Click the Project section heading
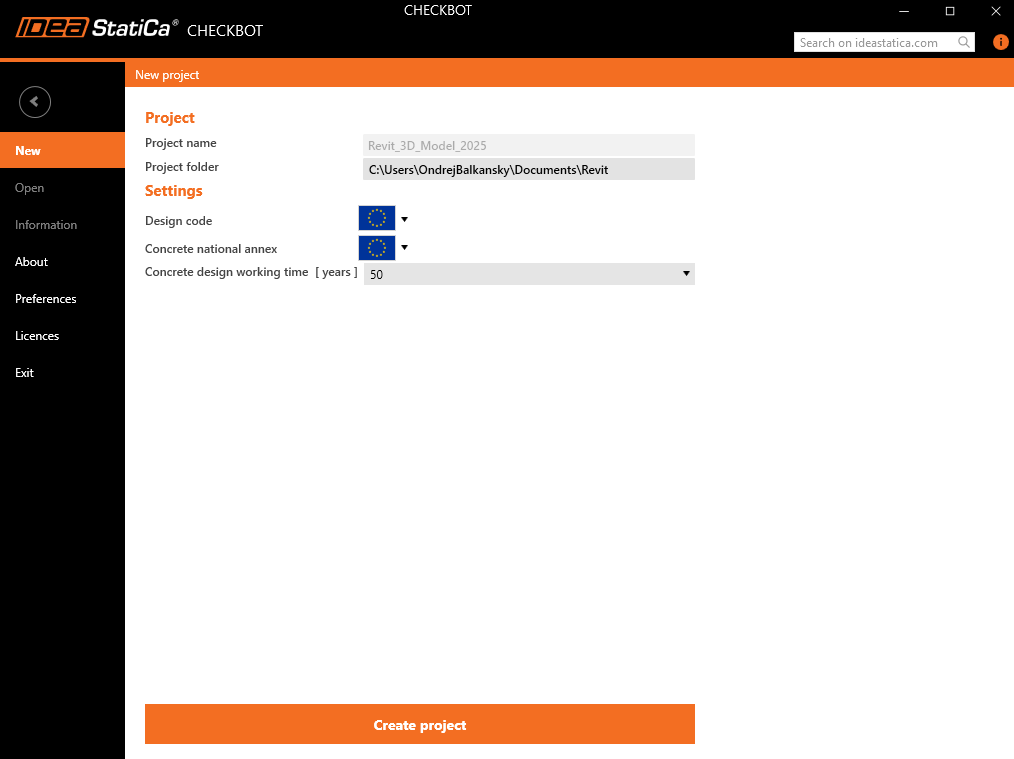The height and width of the screenshot is (759, 1014). pyautogui.click(x=169, y=118)
